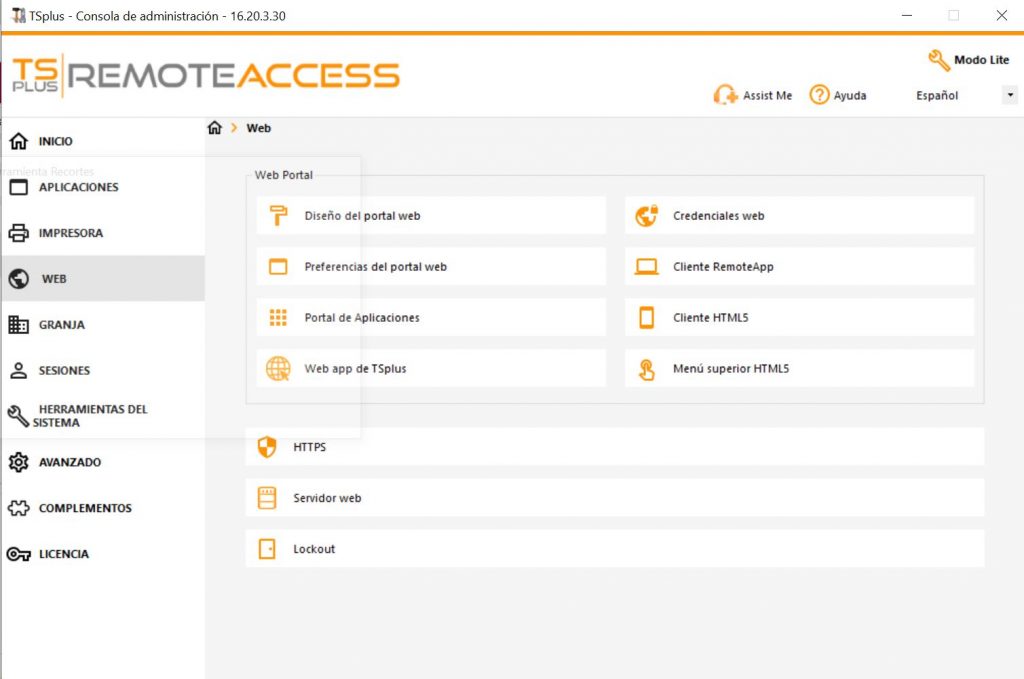Open the Servidor web settings row
This screenshot has height=679, width=1024.
point(614,498)
